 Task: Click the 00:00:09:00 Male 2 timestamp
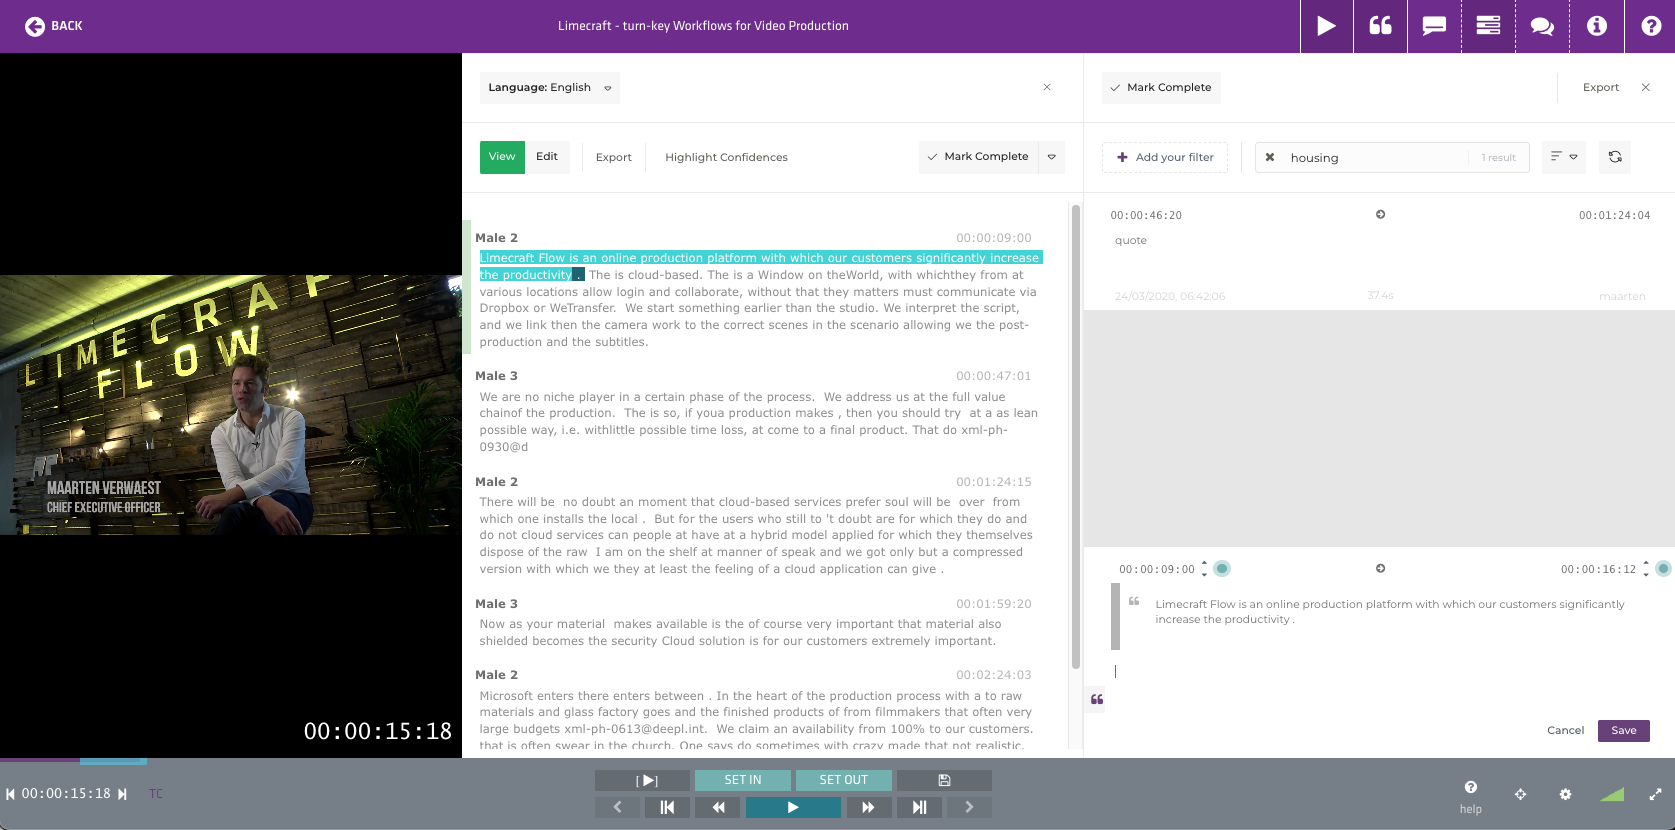pyautogui.click(x=993, y=238)
